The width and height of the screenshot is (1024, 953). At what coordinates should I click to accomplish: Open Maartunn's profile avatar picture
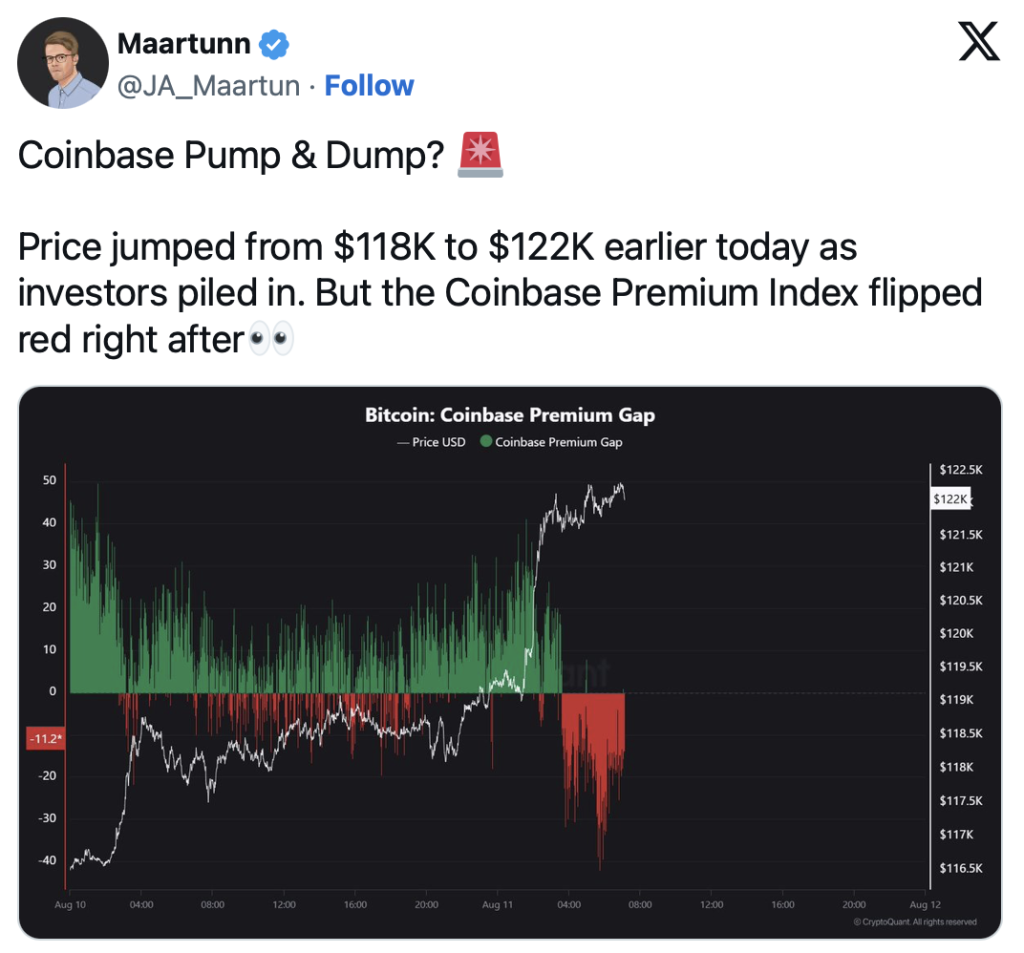63,63
